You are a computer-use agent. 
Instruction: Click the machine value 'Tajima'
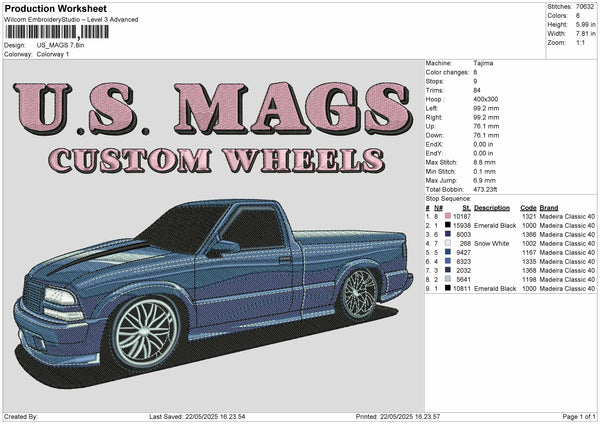point(483,63)
